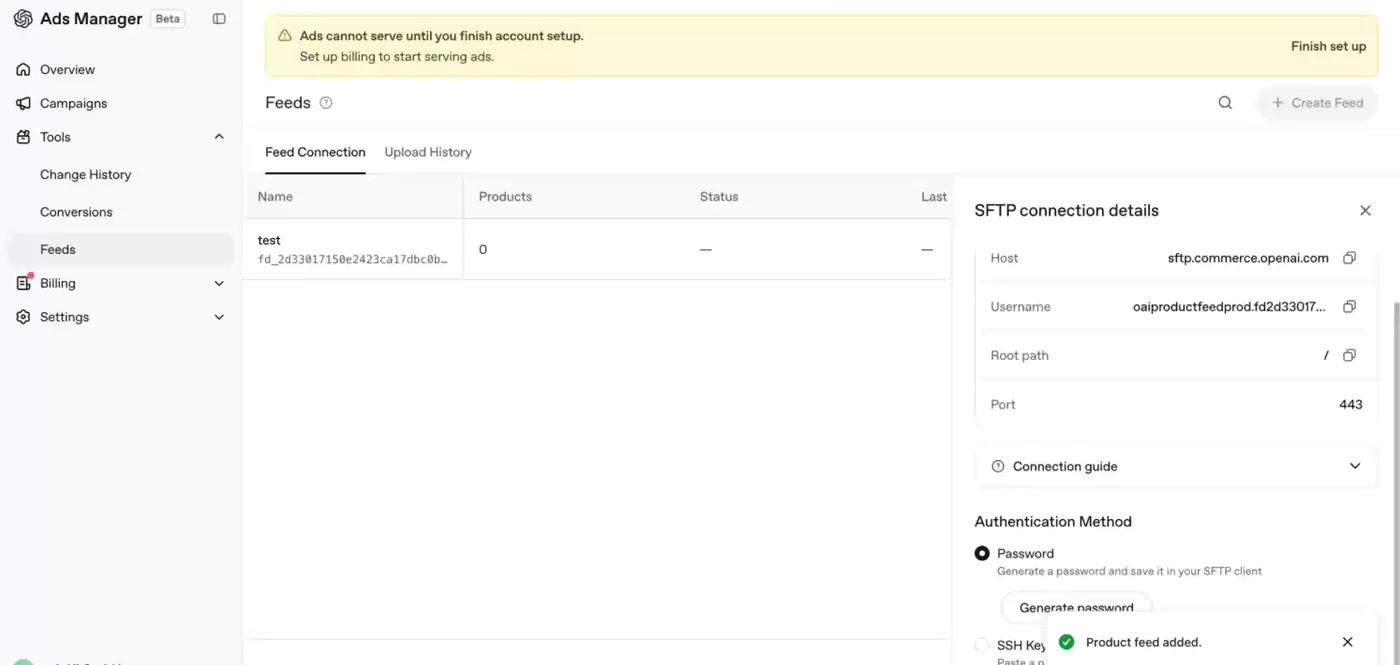Dismiss the Product feed added toast
Image resolution: width=1400 pixels, height=665 pixels.
coord(1347,642)
